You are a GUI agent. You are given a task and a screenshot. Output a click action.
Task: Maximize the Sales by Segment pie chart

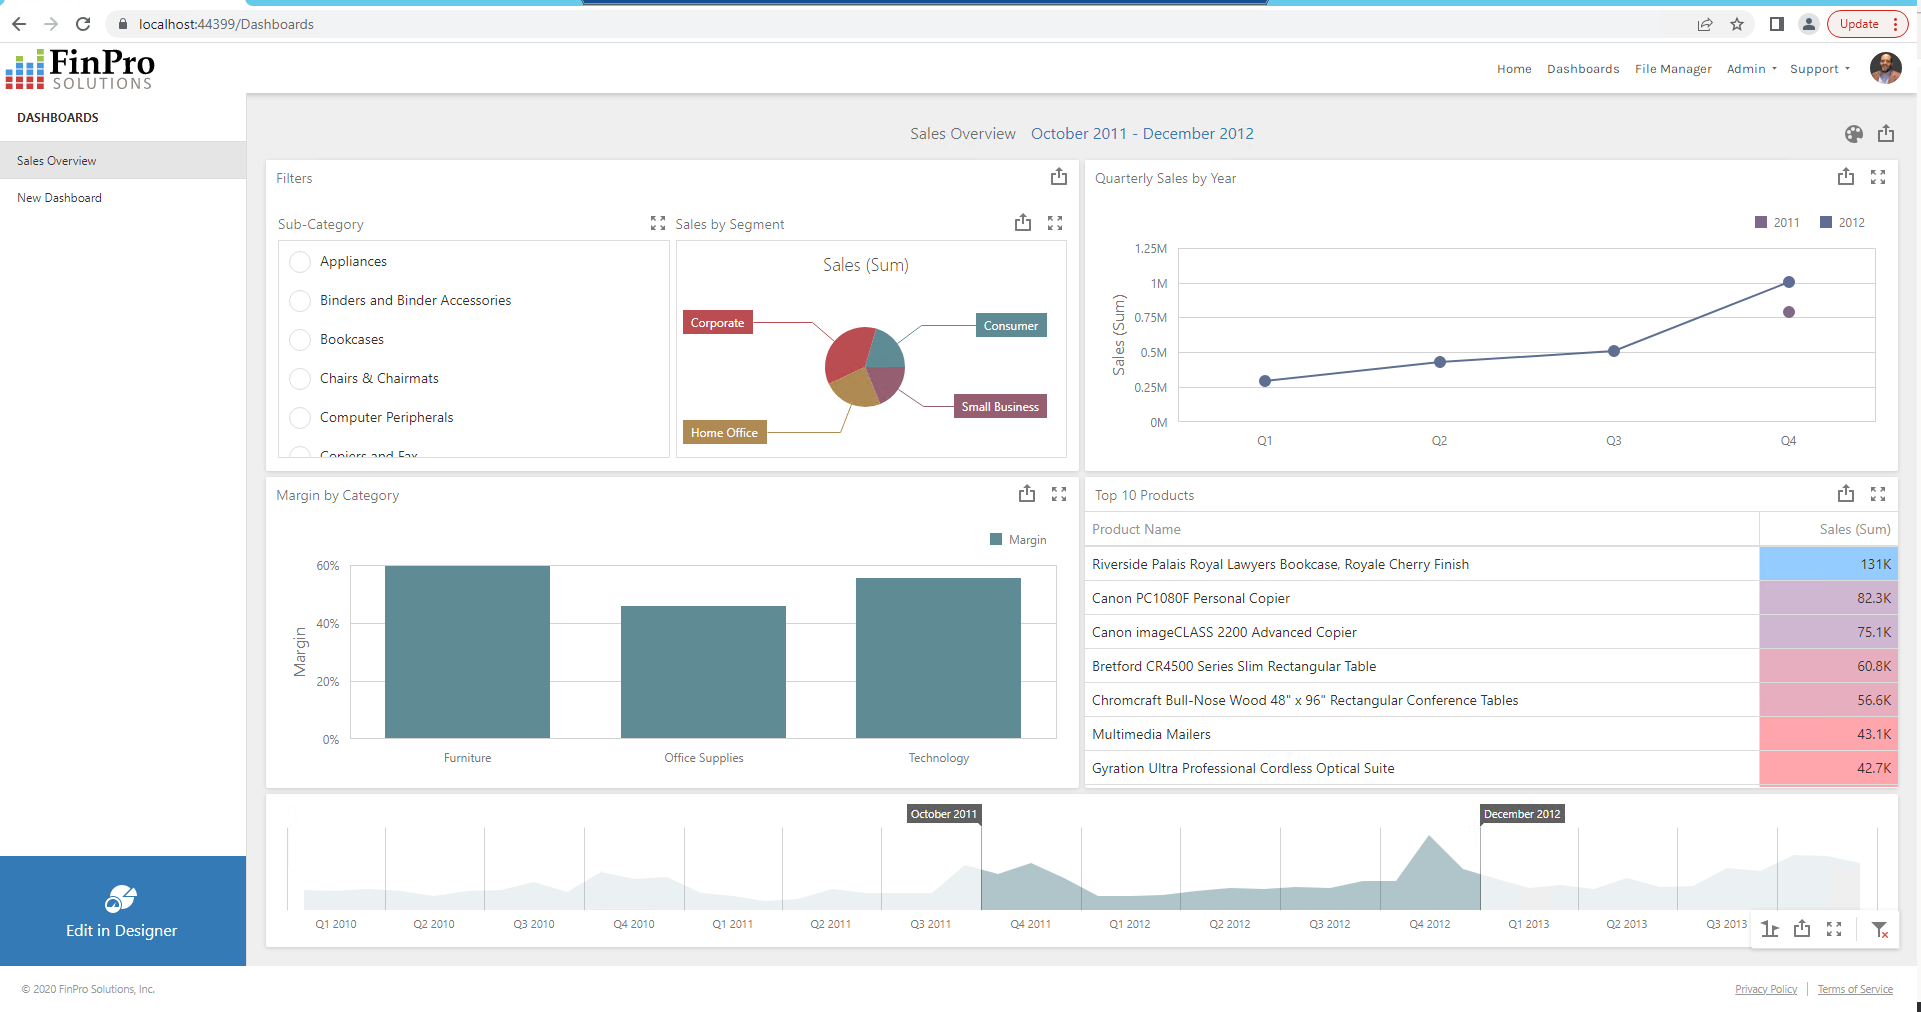(1056, 223)
